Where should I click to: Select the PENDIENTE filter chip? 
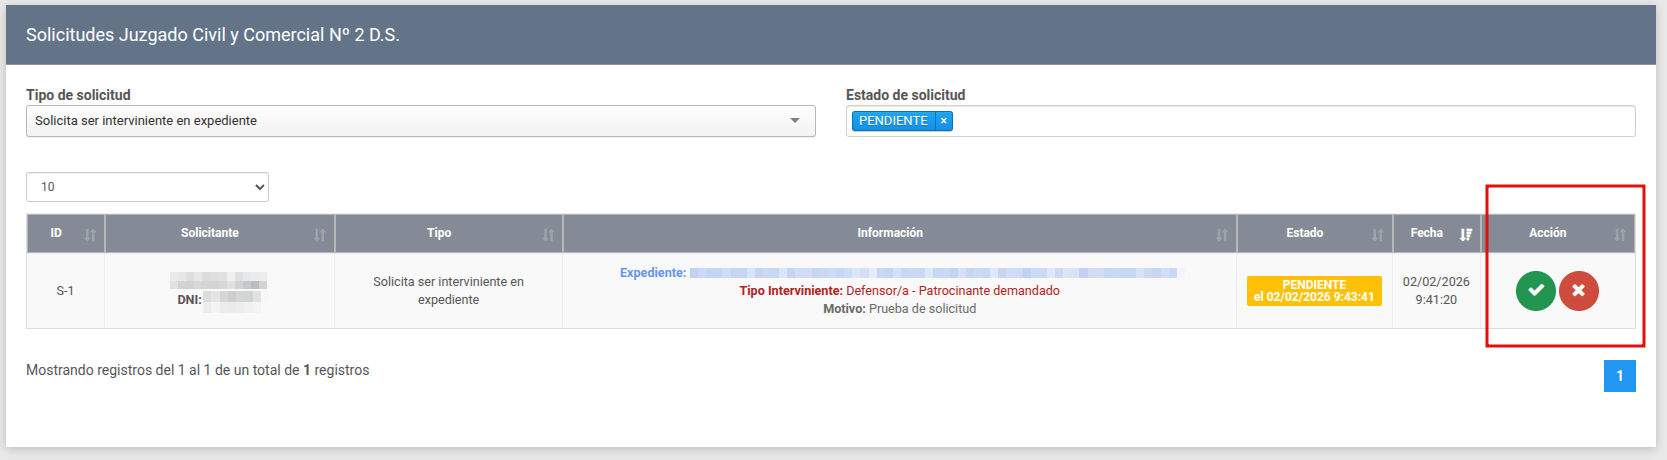tap(893, 121)
